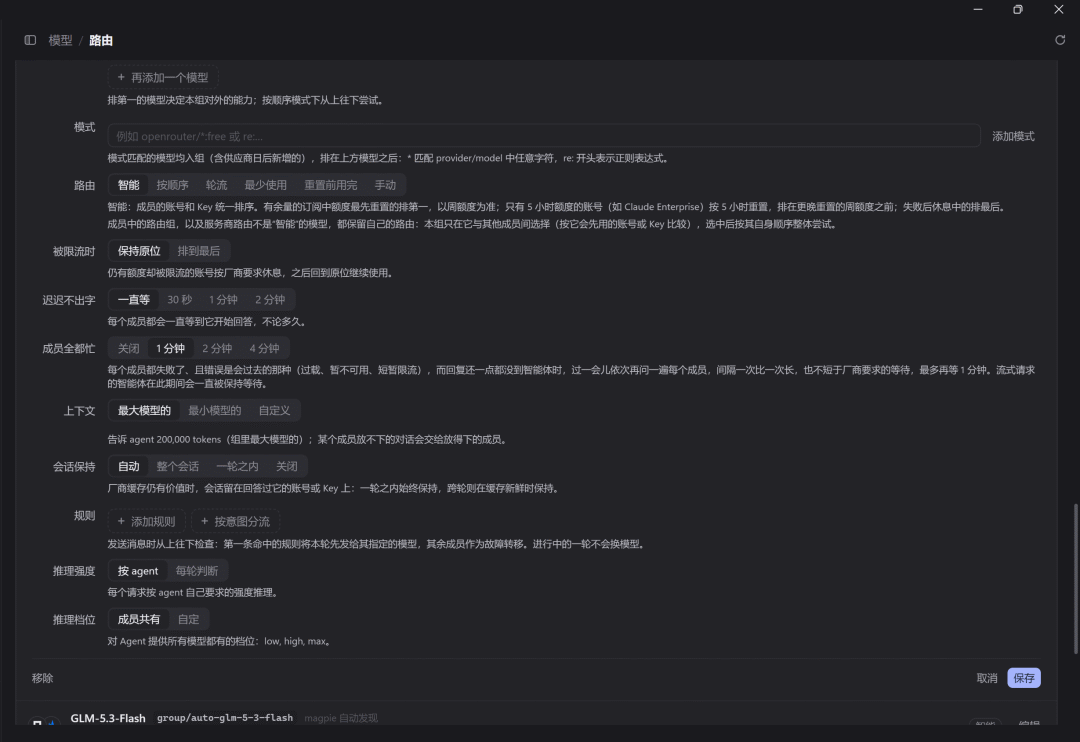1080x742 pixels.
Task: Click 移除 to remove the group
Action: pyautogui.click(x=43, y=678)
